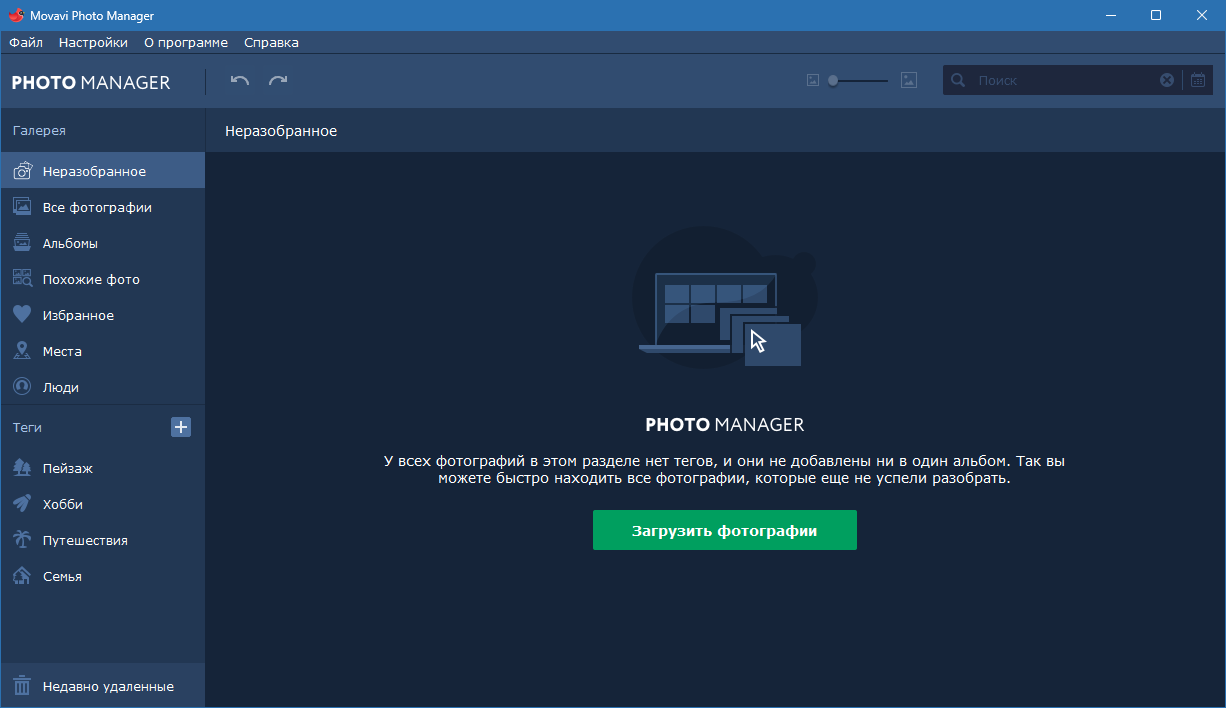Select Неразобранное label in gallery list
Image resolution: width=1226 pixels, height=708 pixels.
pyautogui.click(x=94, y=171)
